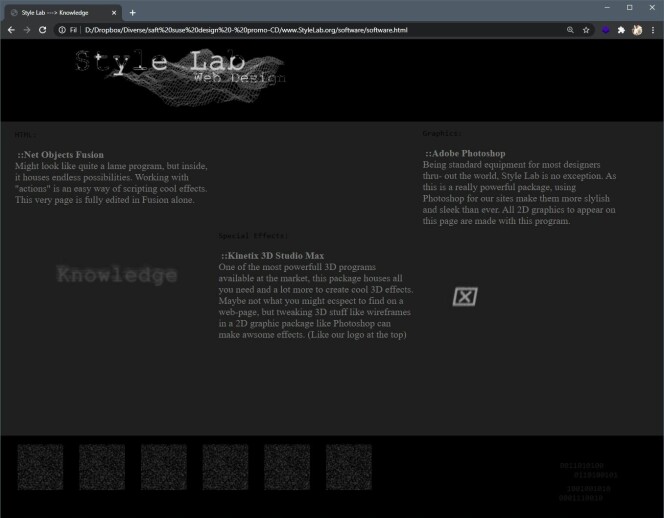Click the broken image placeholder icon
This screenshot has height=518, width=664.
coord(465,296)
